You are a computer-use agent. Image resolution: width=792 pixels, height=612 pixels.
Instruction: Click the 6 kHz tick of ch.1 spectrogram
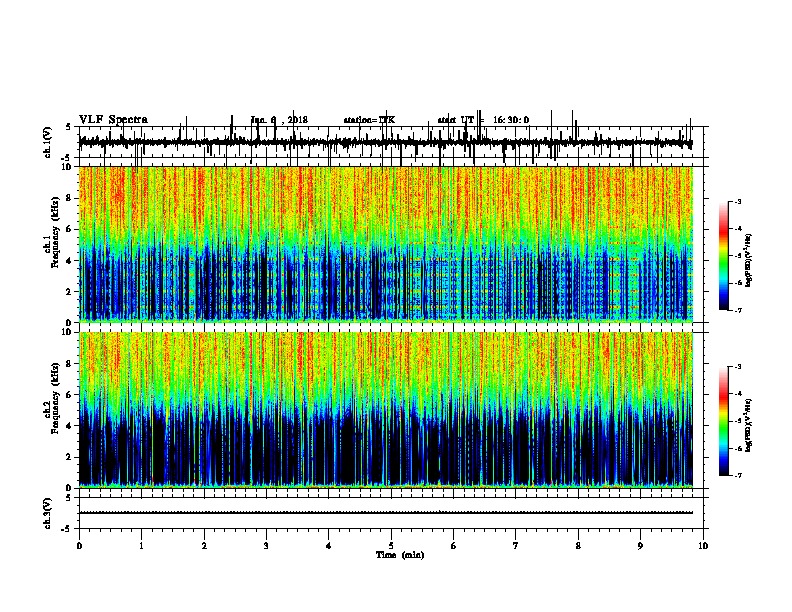click(70, 229)
